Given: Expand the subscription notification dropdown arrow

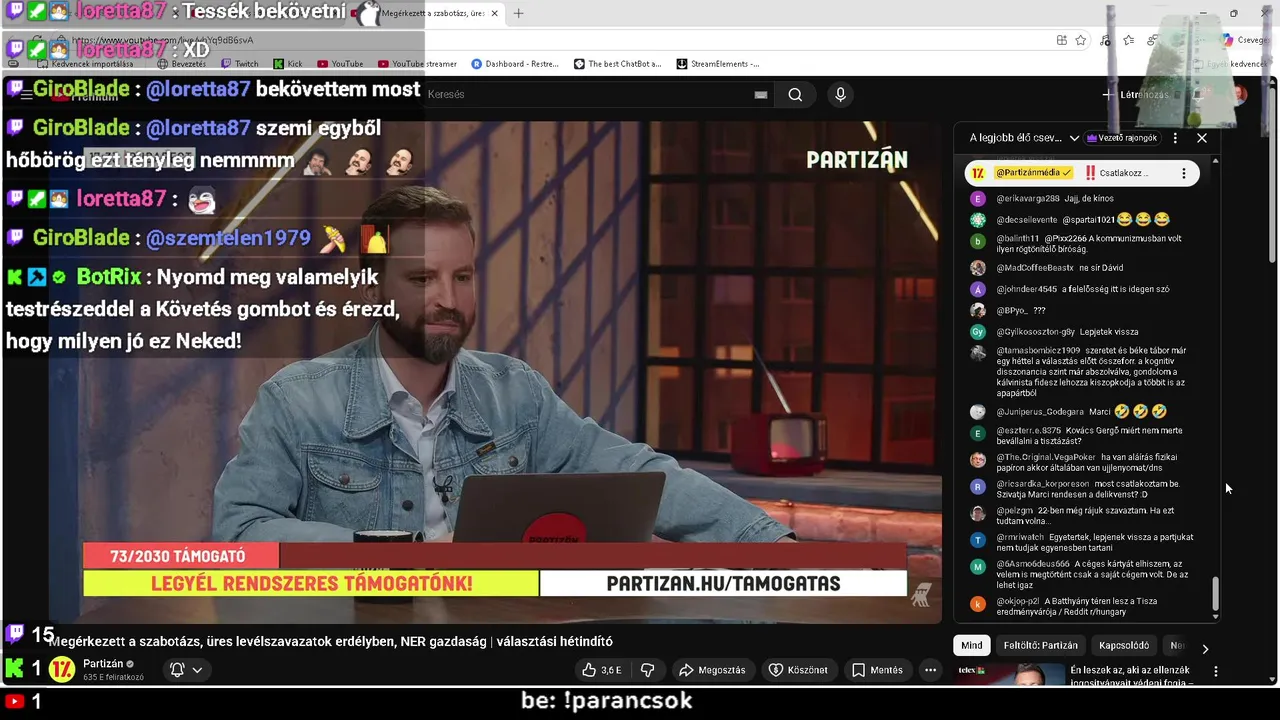Looking at the screenshot, I should [197, 670].
